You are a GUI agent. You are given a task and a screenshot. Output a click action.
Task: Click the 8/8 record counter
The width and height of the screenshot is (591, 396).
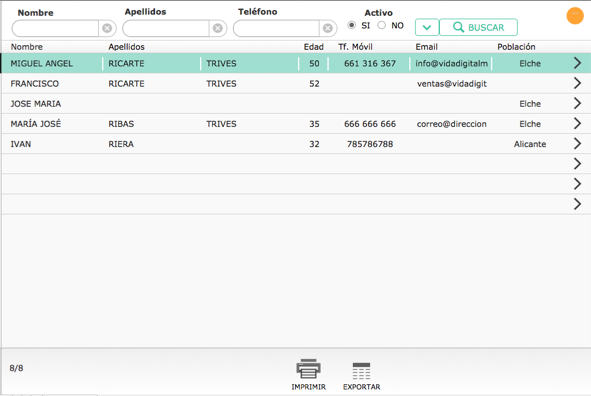point(16,368)
